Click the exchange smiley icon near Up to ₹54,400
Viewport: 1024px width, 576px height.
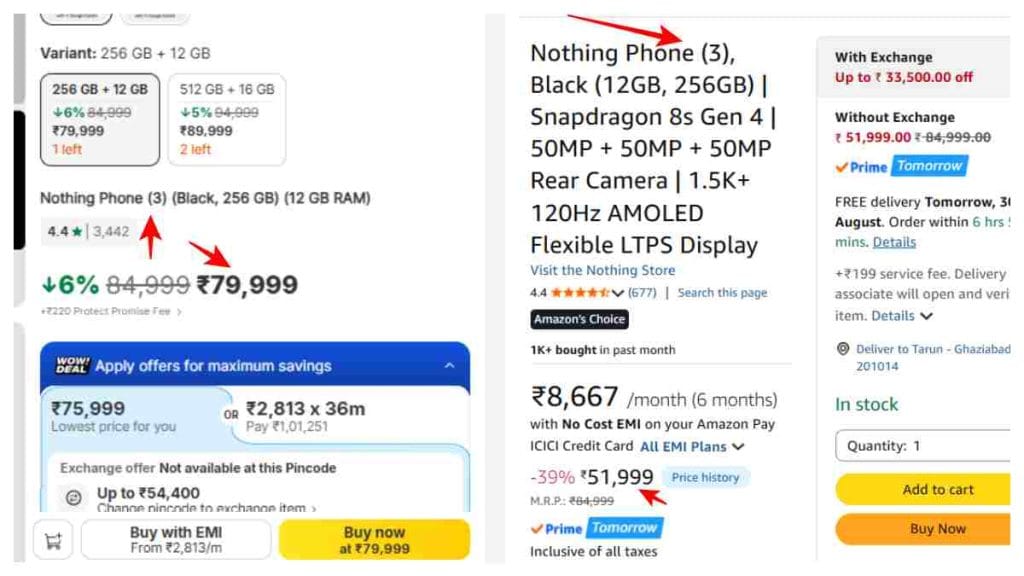(74, 498)
